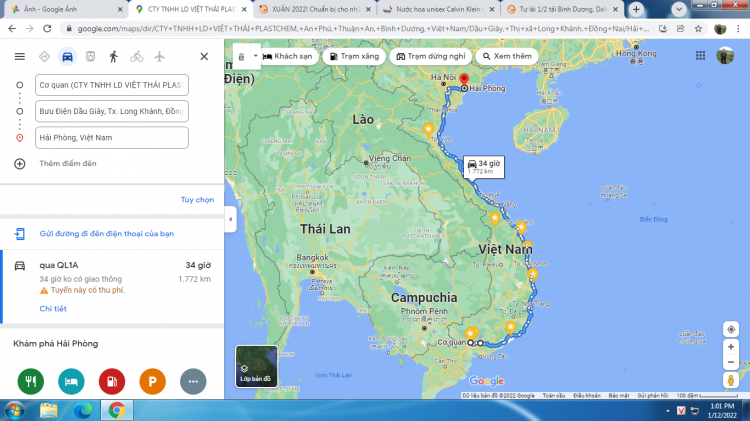Open Windows Start menu

coord(14,410)
